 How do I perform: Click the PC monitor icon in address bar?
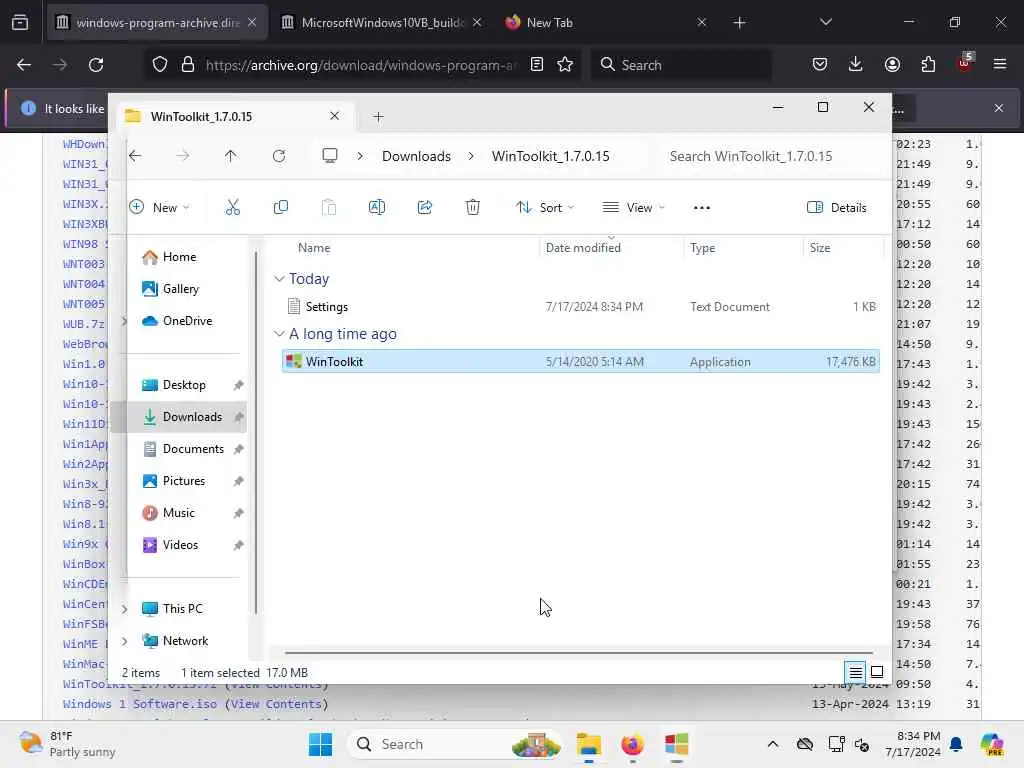(x=330, y=156)
